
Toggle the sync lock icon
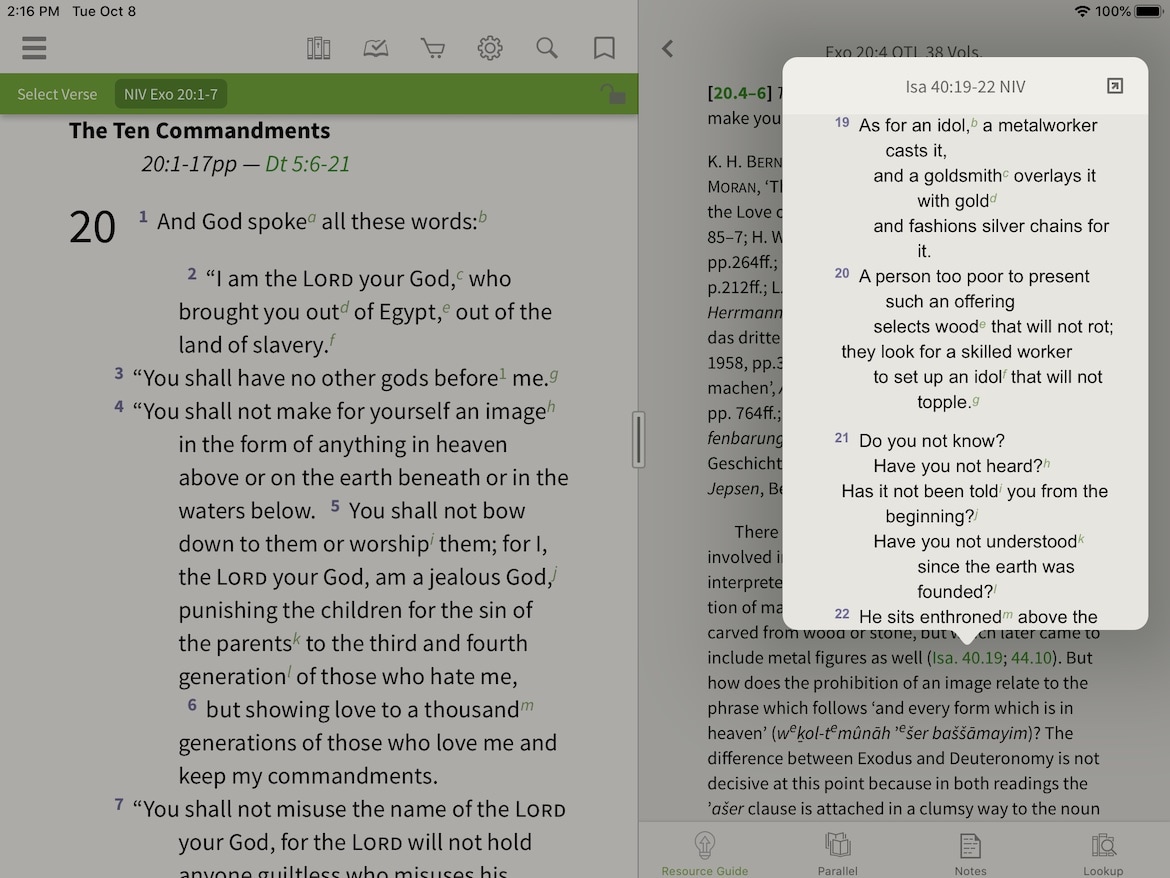(613, 94)
